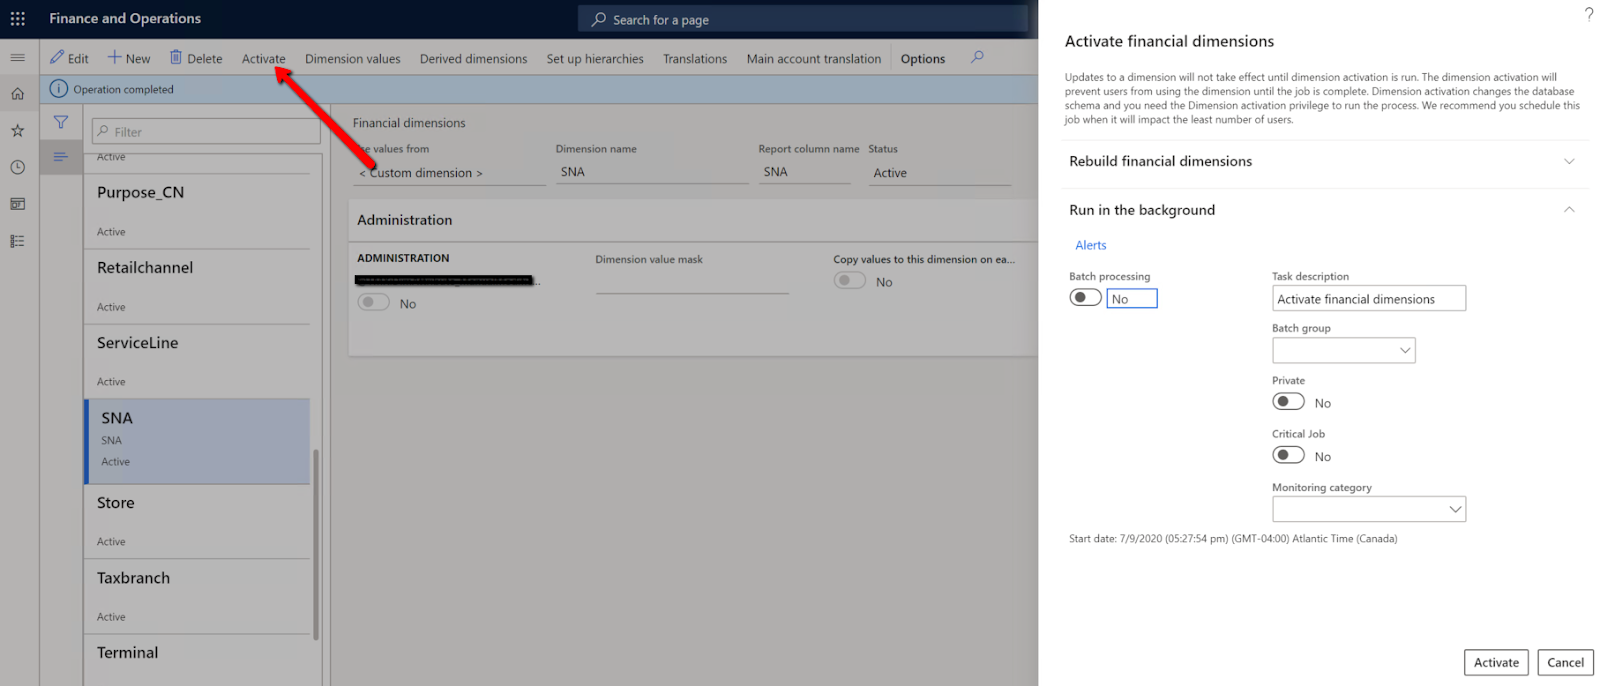Click the filter funnel icon
1600x686 pixels.
click(x=61, y=123)
